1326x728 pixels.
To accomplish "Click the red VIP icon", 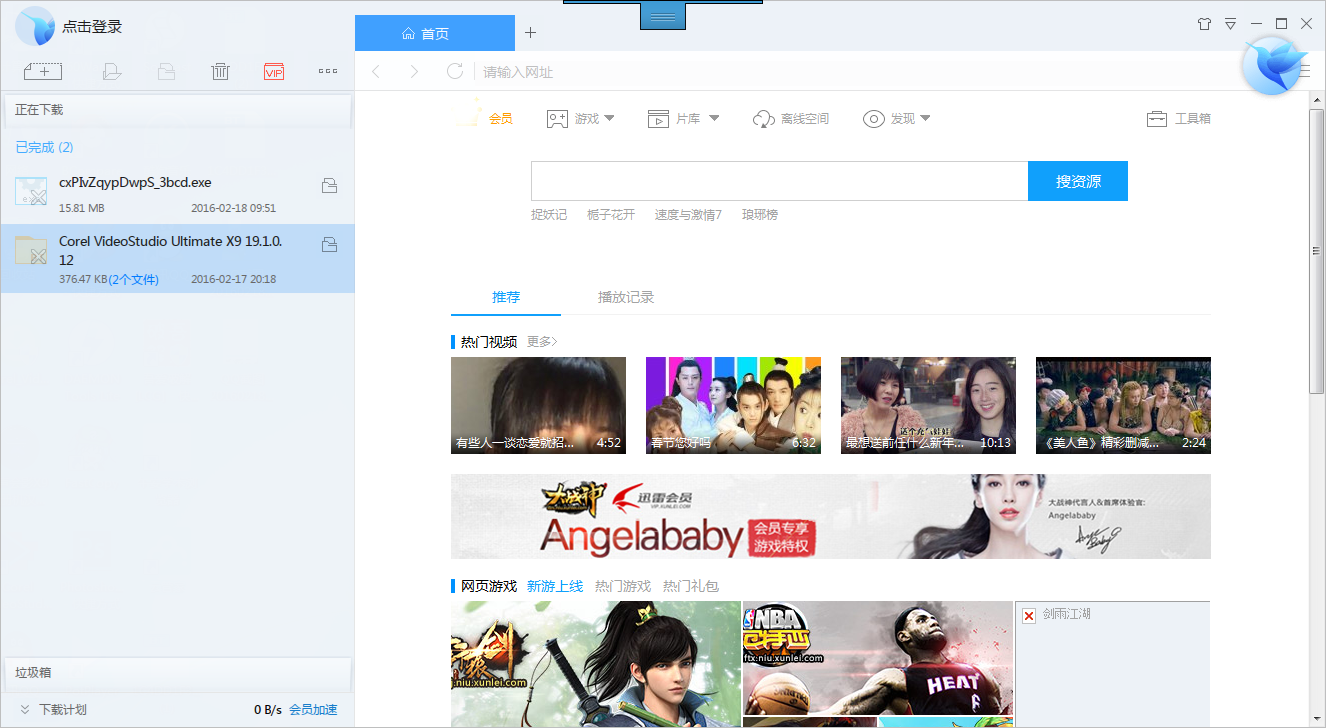I will click(x=274, y=71).
